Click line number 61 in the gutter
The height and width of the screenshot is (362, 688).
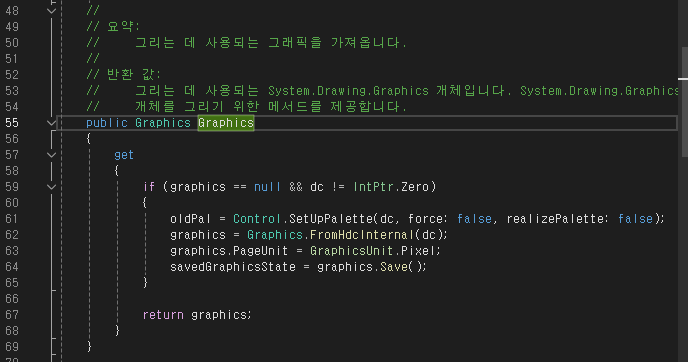[12, 219]
